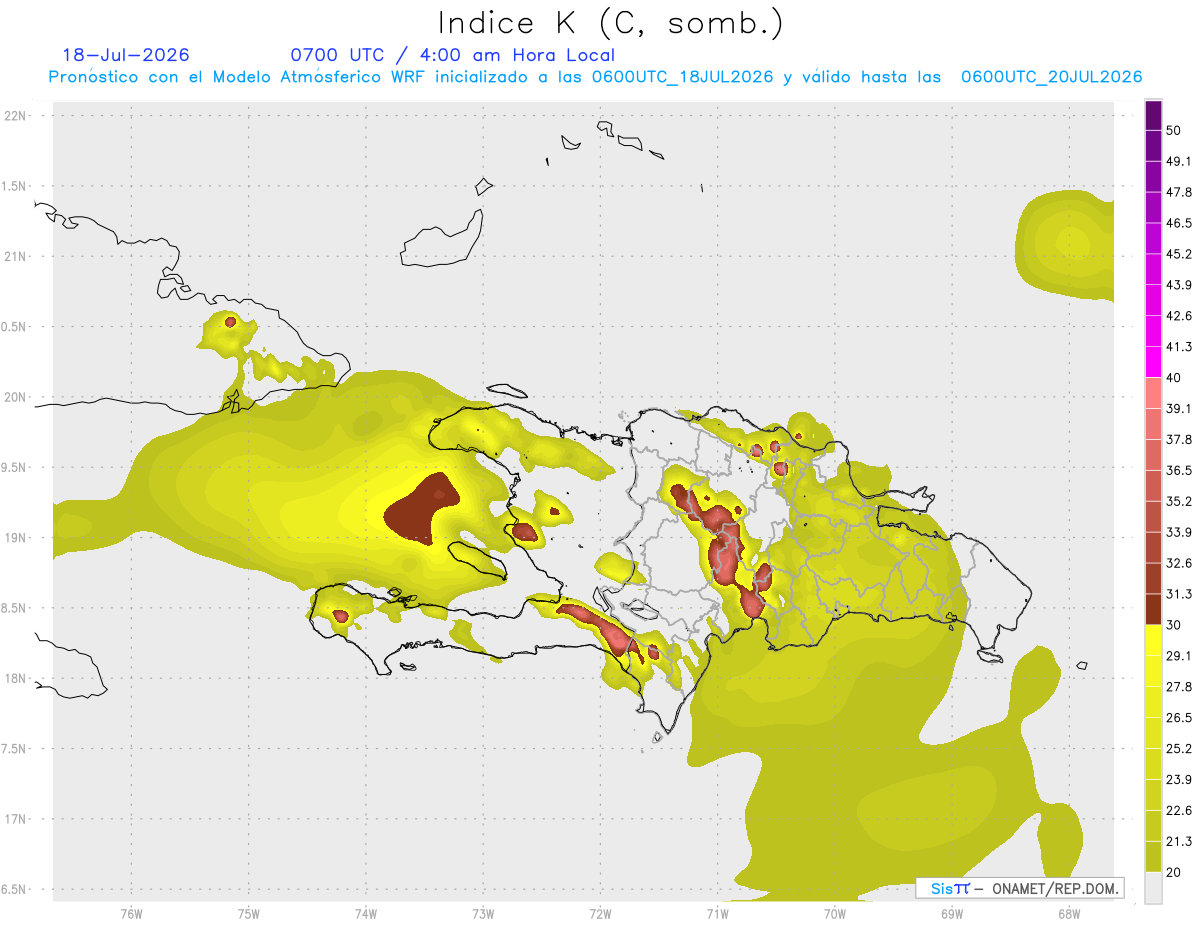Click the dark brown color bar segment between 30 and 31.3
Screen dimensions: 1200x927
point(1154,610)
